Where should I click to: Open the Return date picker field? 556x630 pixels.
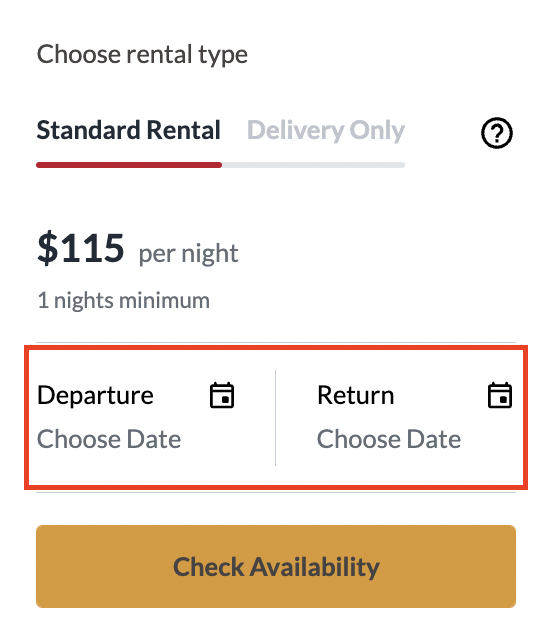pyautogui.click(x=400, y=417)
